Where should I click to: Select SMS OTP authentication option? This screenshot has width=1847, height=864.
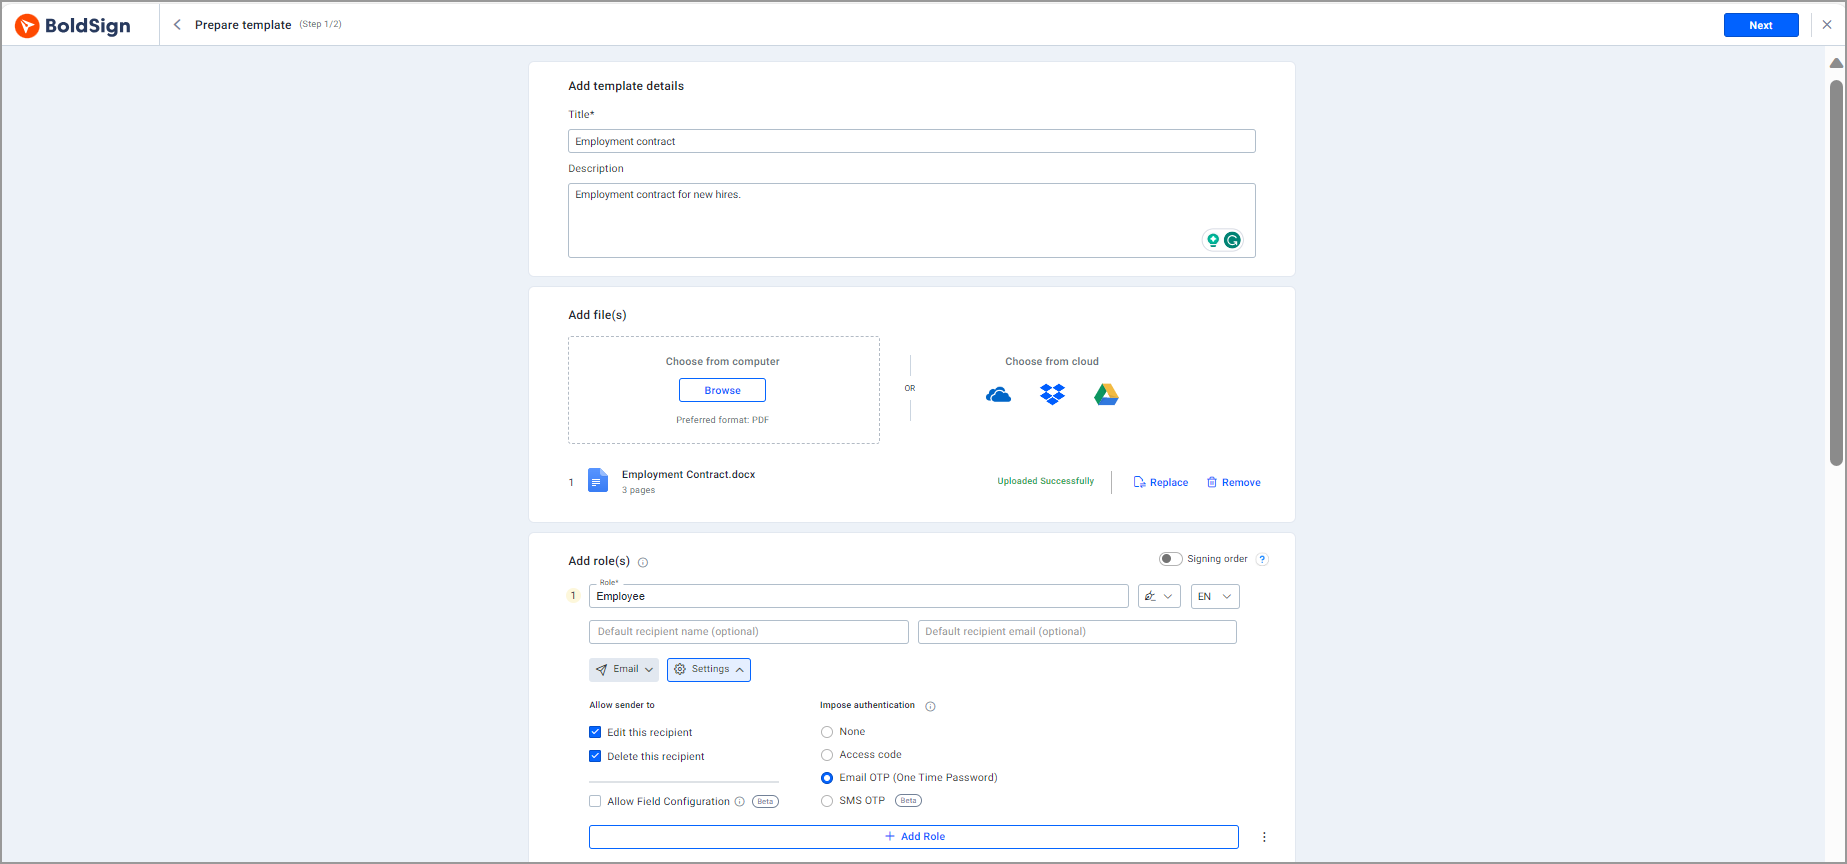tap(827, 801)
